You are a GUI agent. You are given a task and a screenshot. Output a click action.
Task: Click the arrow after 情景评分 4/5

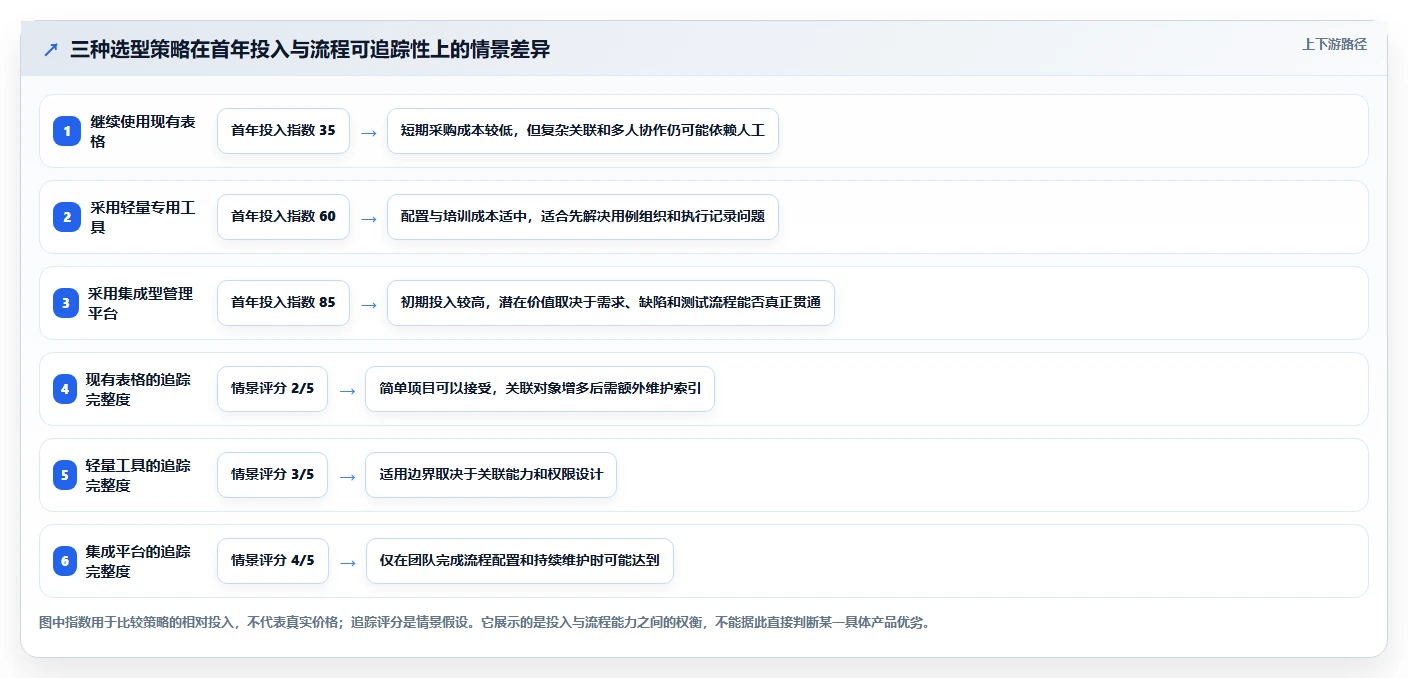pos(347,562)
